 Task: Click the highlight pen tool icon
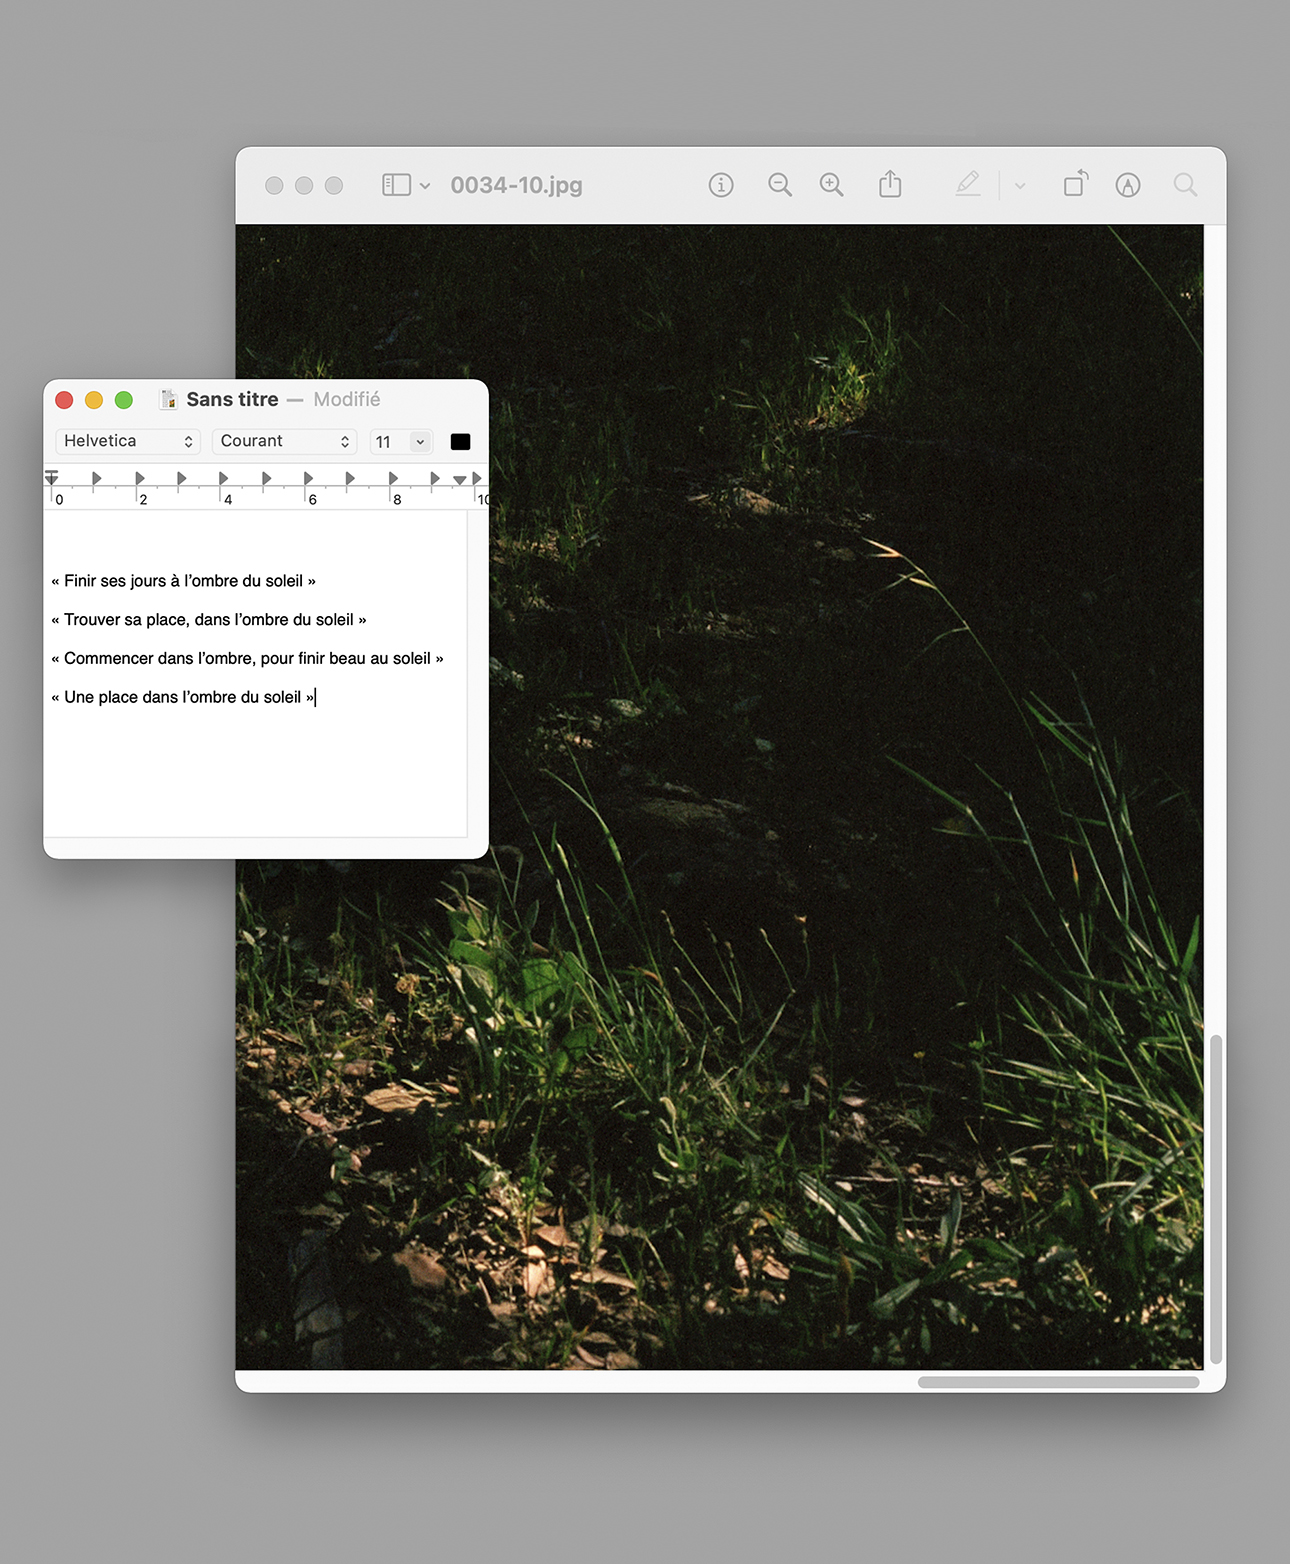[x=967, y=184]
